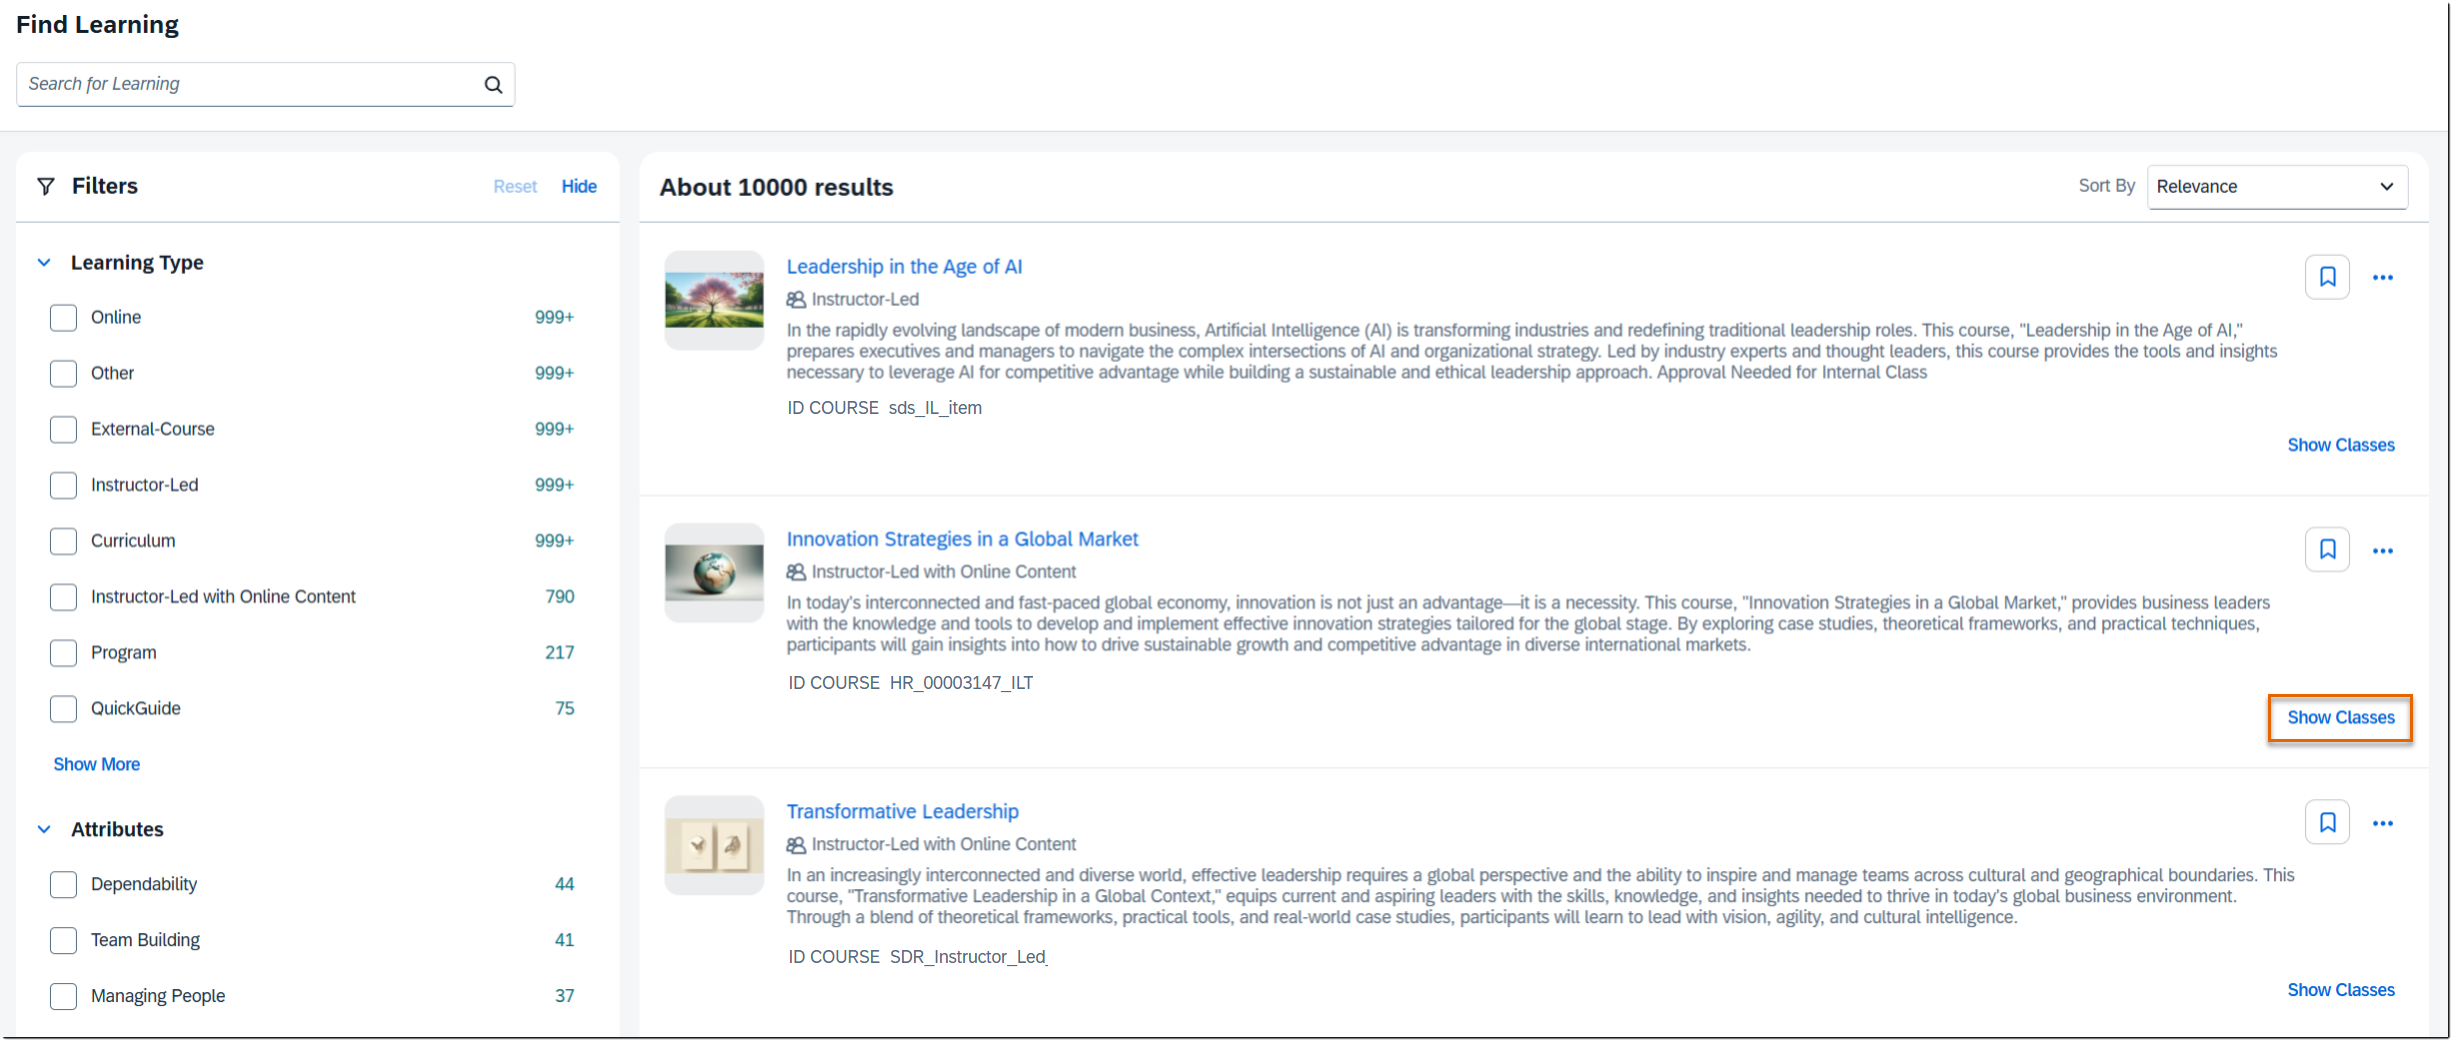Open the Sort By Relevance dropdown
Viewport: 2458px width, 1047px height.
point(2276,187)
